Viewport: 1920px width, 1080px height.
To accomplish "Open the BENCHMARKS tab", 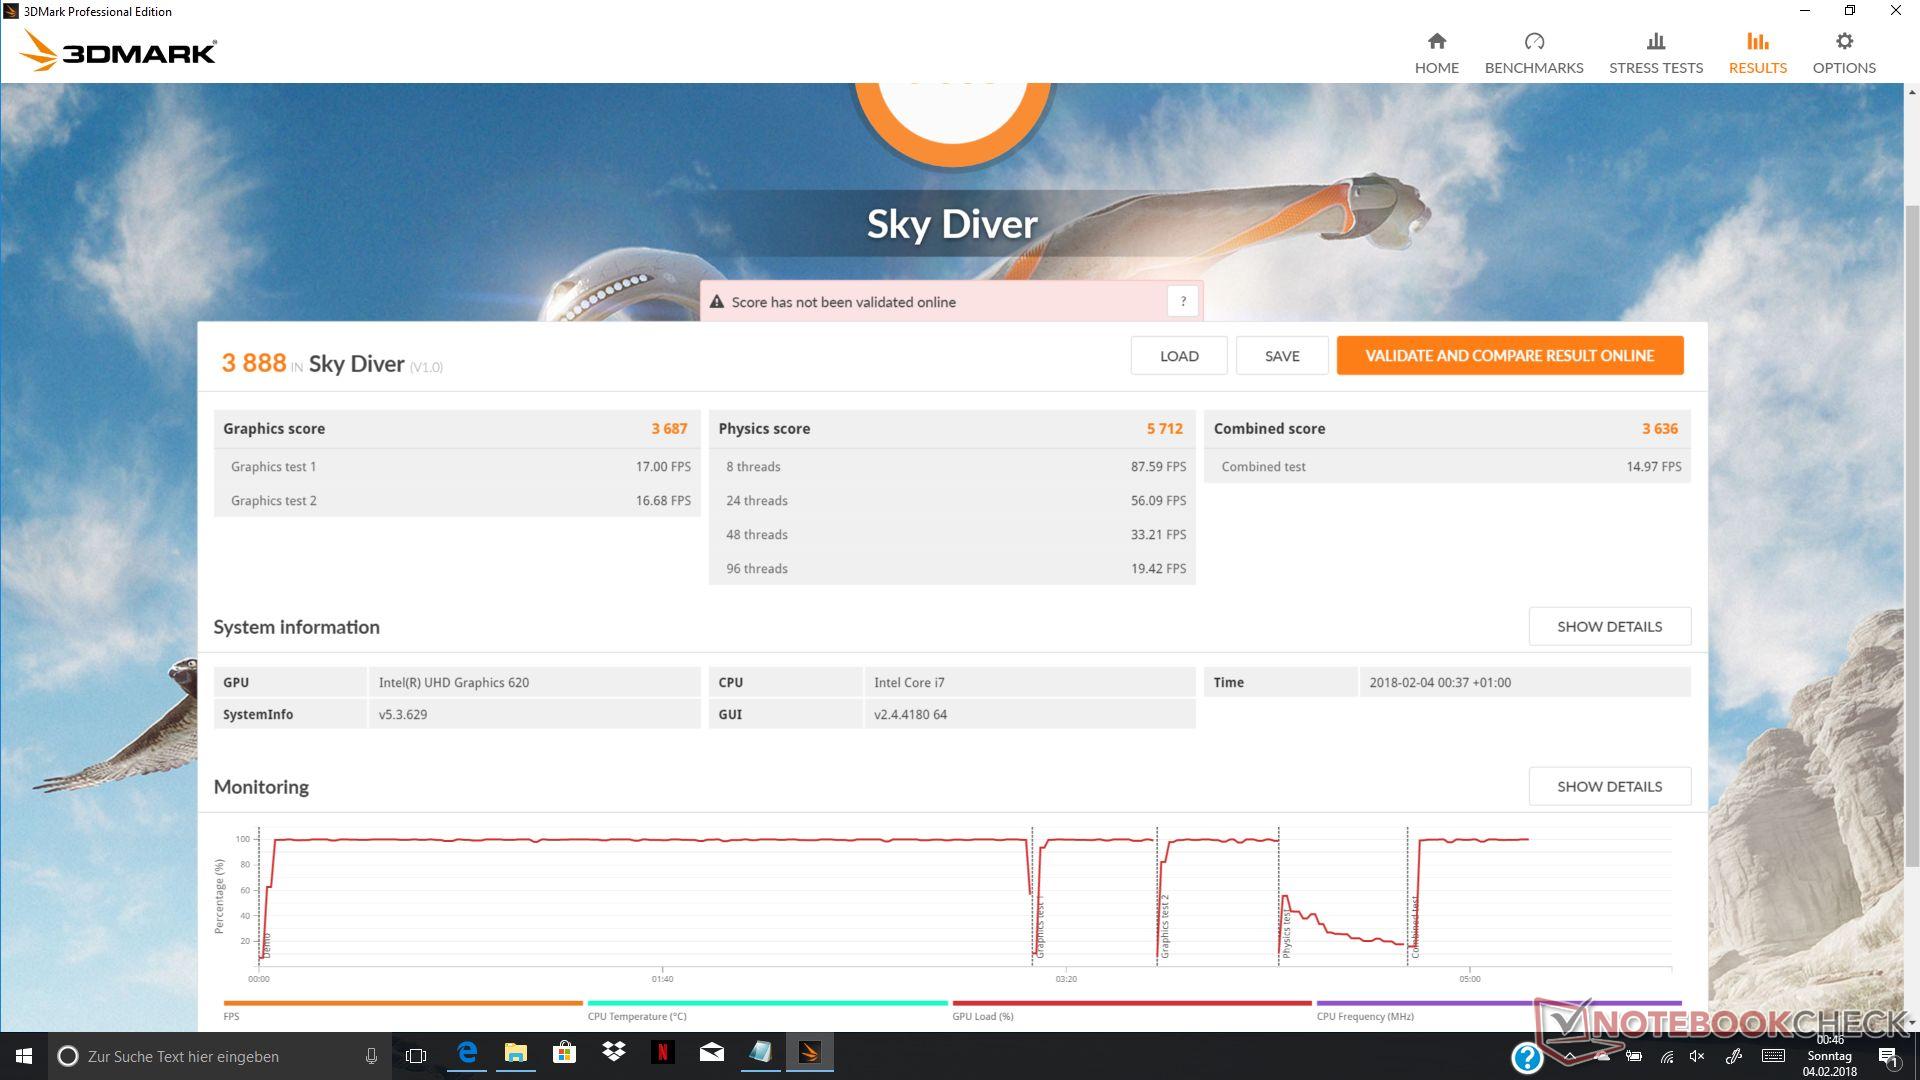I will [x=1534, y=53].
